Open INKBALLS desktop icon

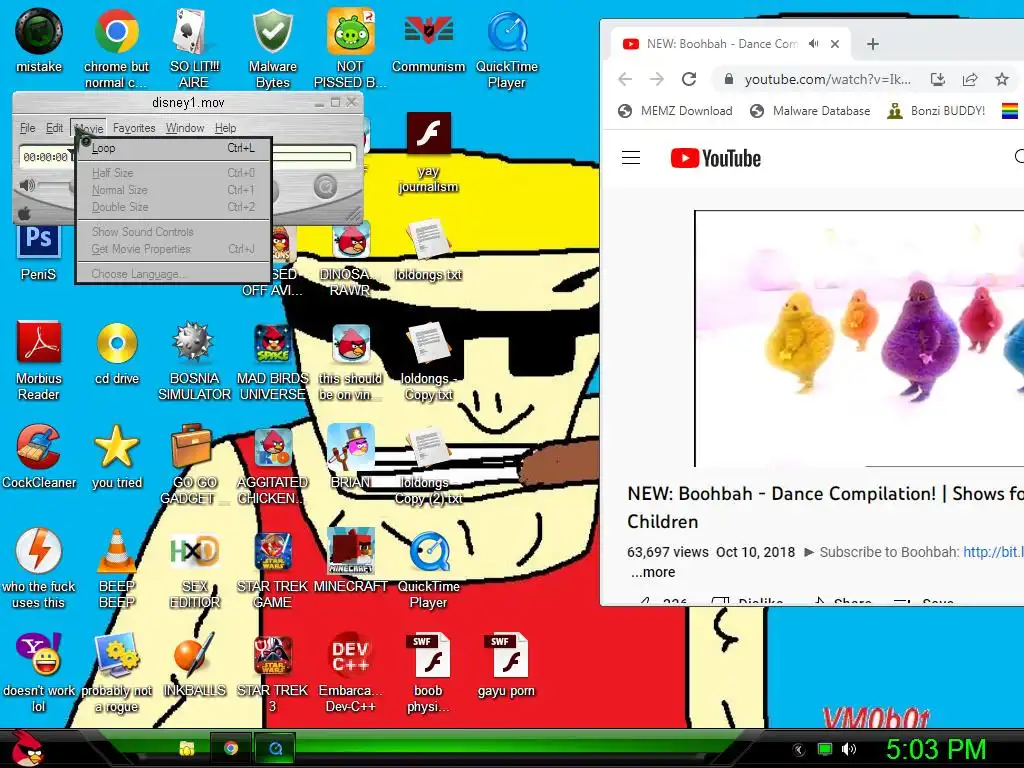pyautogui.click(x=194, y=654)
